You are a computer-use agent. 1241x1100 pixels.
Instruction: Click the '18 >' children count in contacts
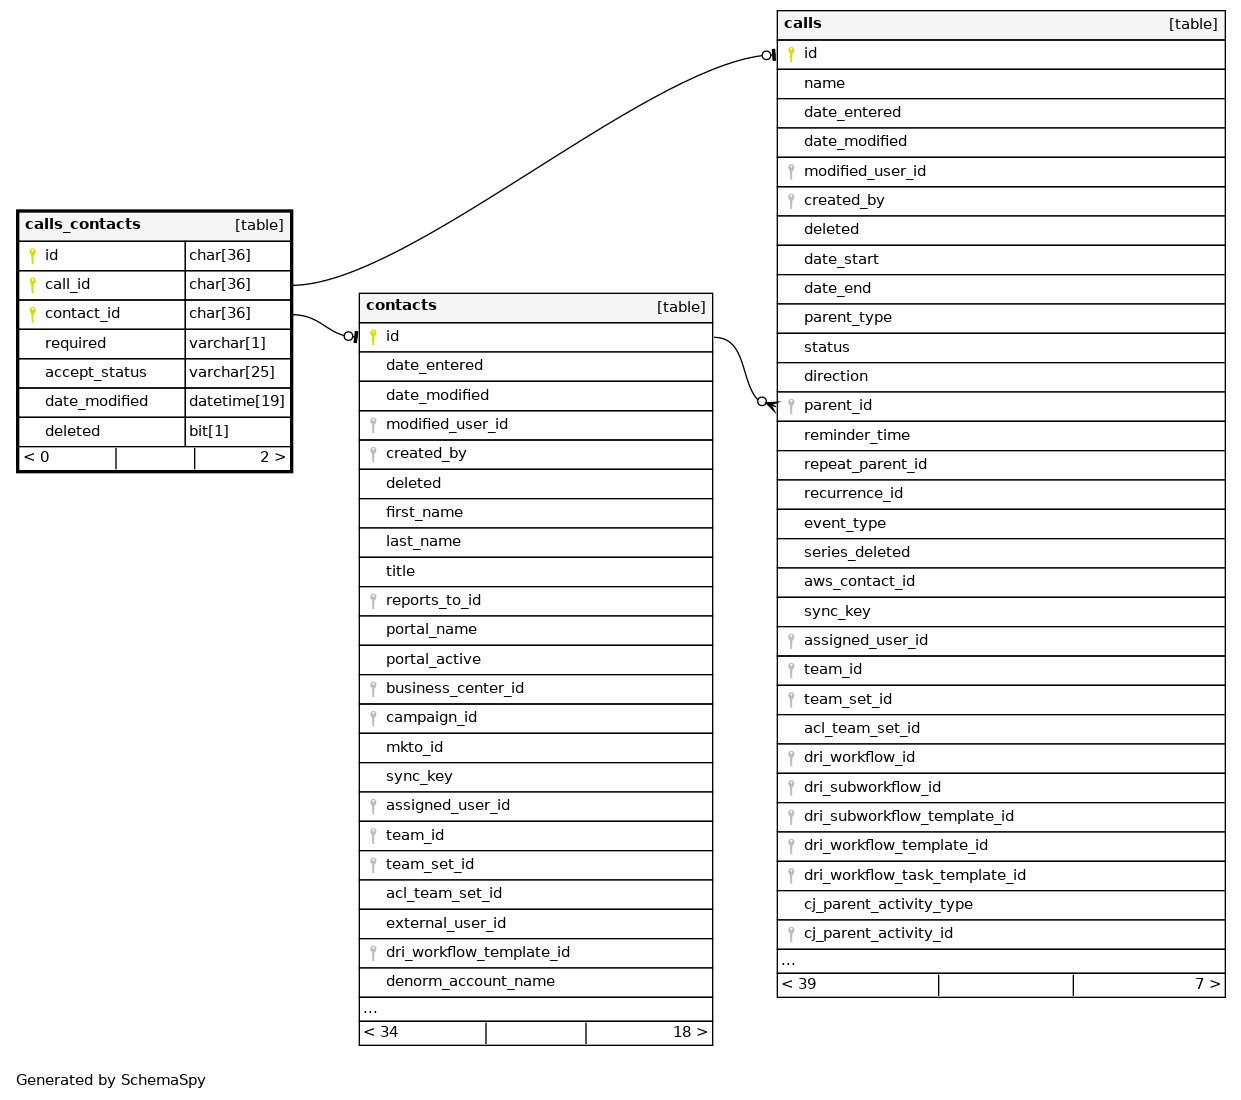pos(689,1032)
